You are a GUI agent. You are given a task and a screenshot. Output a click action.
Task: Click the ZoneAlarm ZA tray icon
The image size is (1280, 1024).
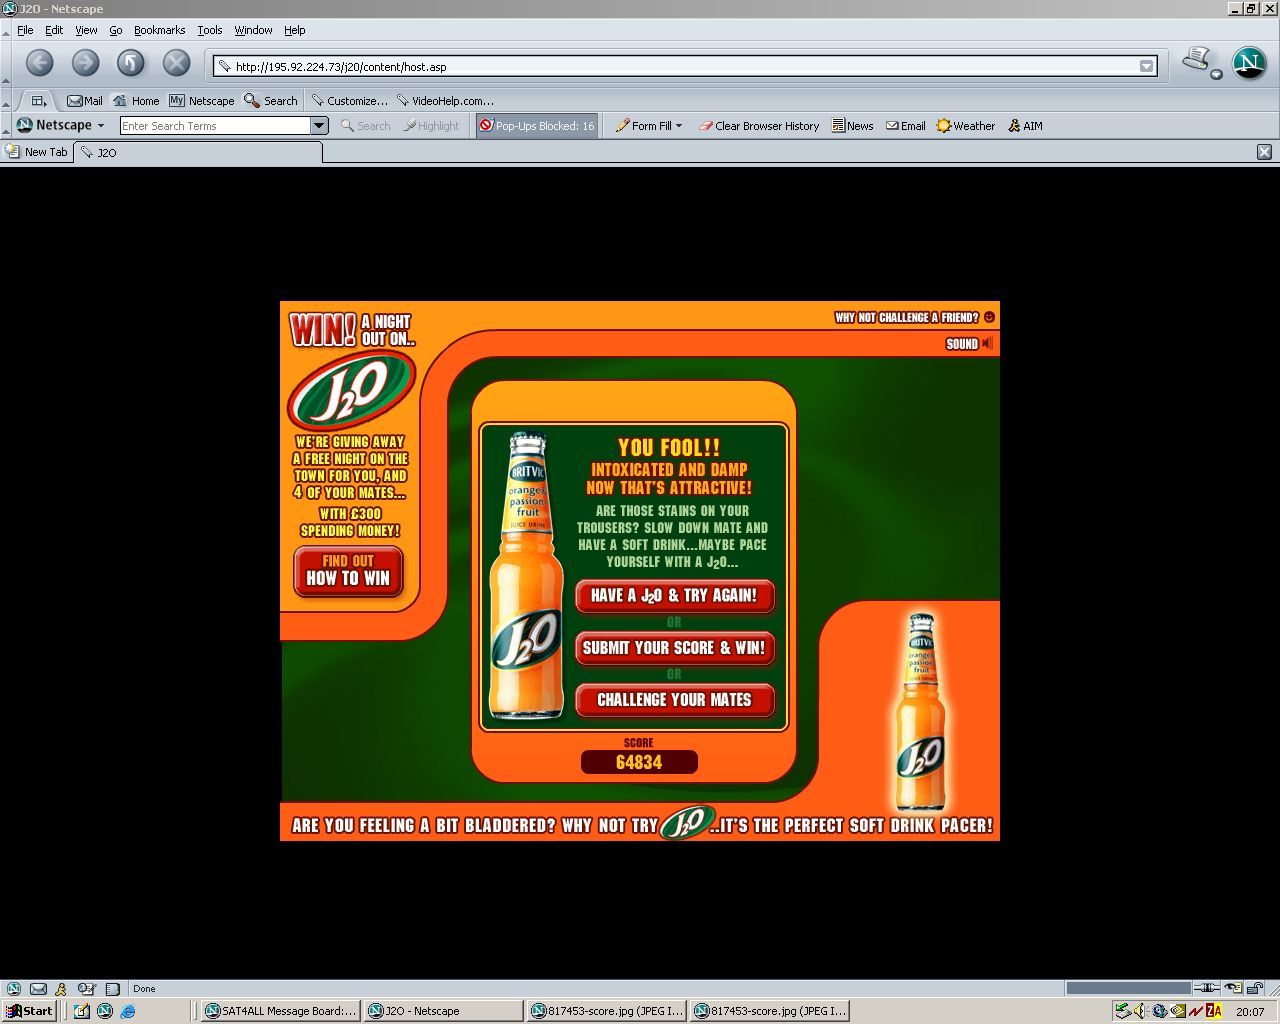coord(1213,1011)
